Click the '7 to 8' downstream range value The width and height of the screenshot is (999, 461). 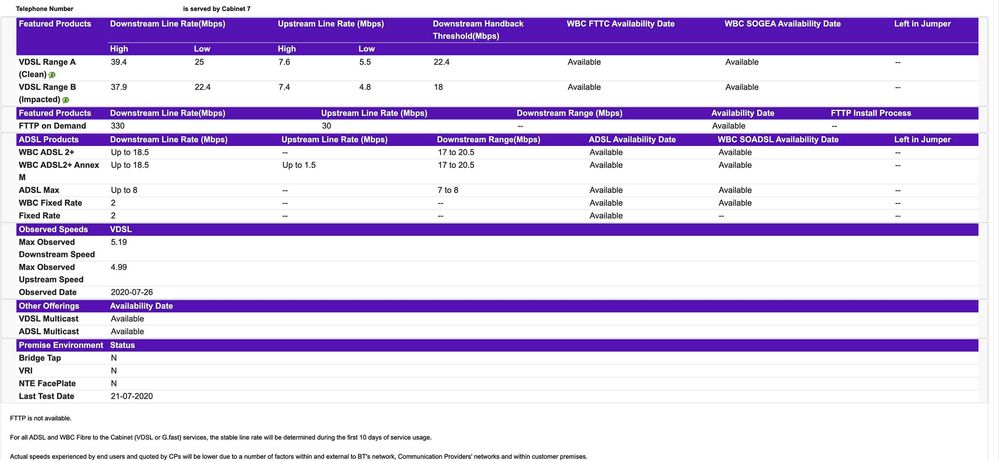pos(448,190)
